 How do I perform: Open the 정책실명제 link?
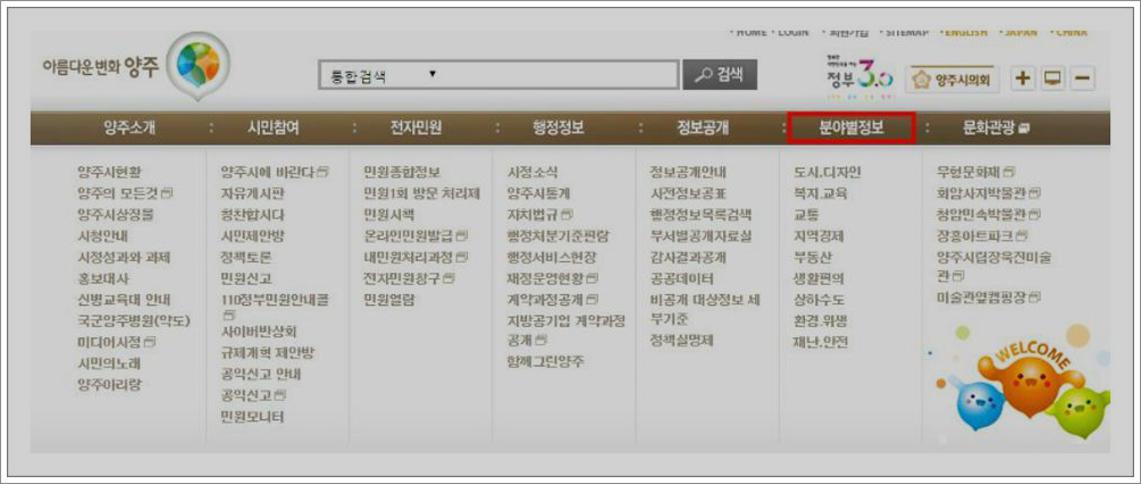pyautogui.click(x=682, y=340)
